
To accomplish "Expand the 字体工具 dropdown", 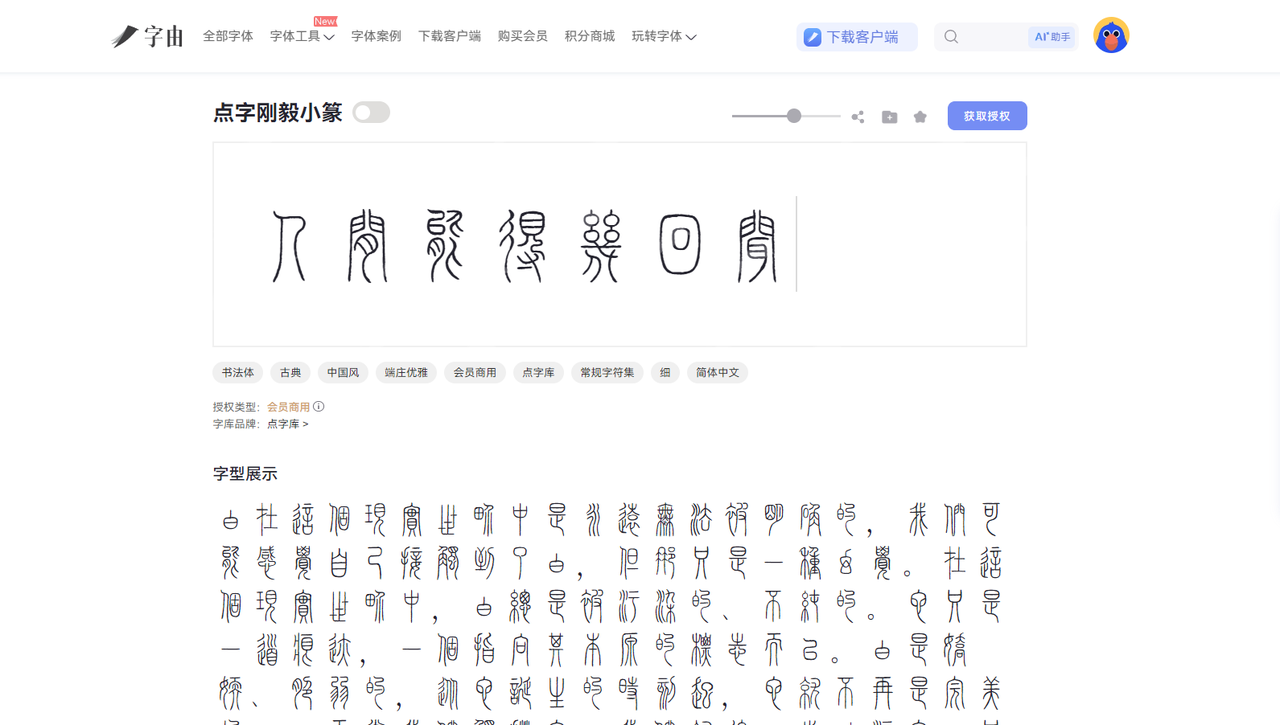I will (x=302, y=36).
